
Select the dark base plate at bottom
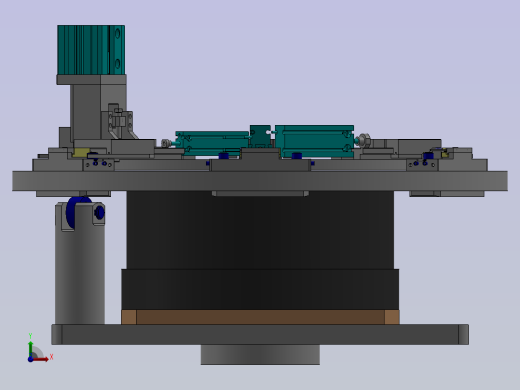click(260, 334)
